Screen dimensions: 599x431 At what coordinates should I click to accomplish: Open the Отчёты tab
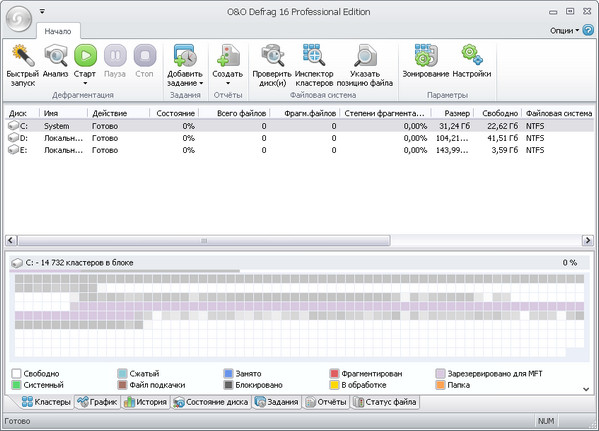pyautogui.click(x=326, y=402)
